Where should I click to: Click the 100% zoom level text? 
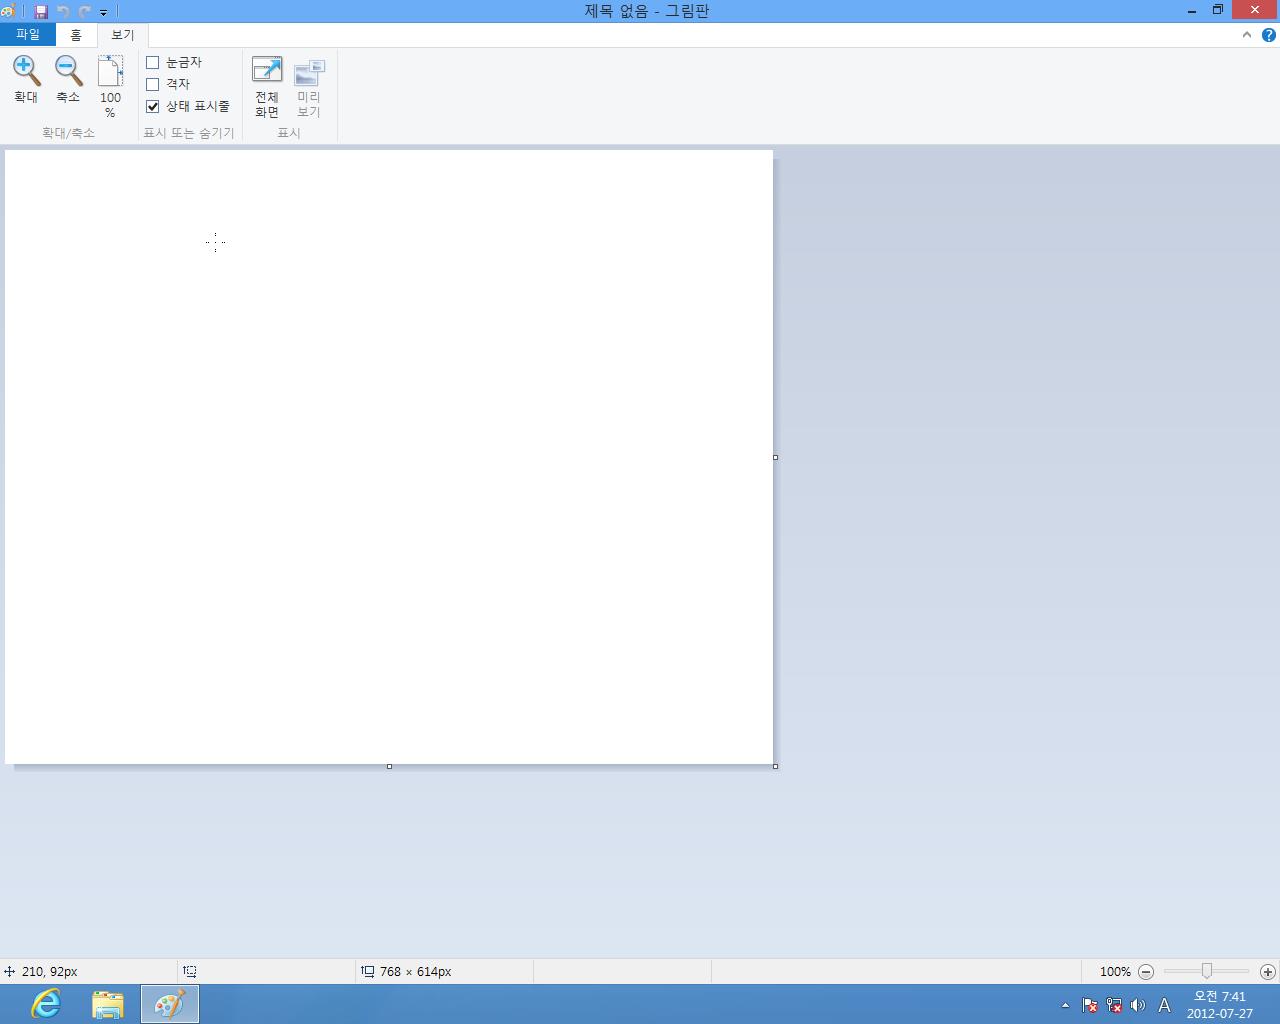click(x=1115, y=972)
